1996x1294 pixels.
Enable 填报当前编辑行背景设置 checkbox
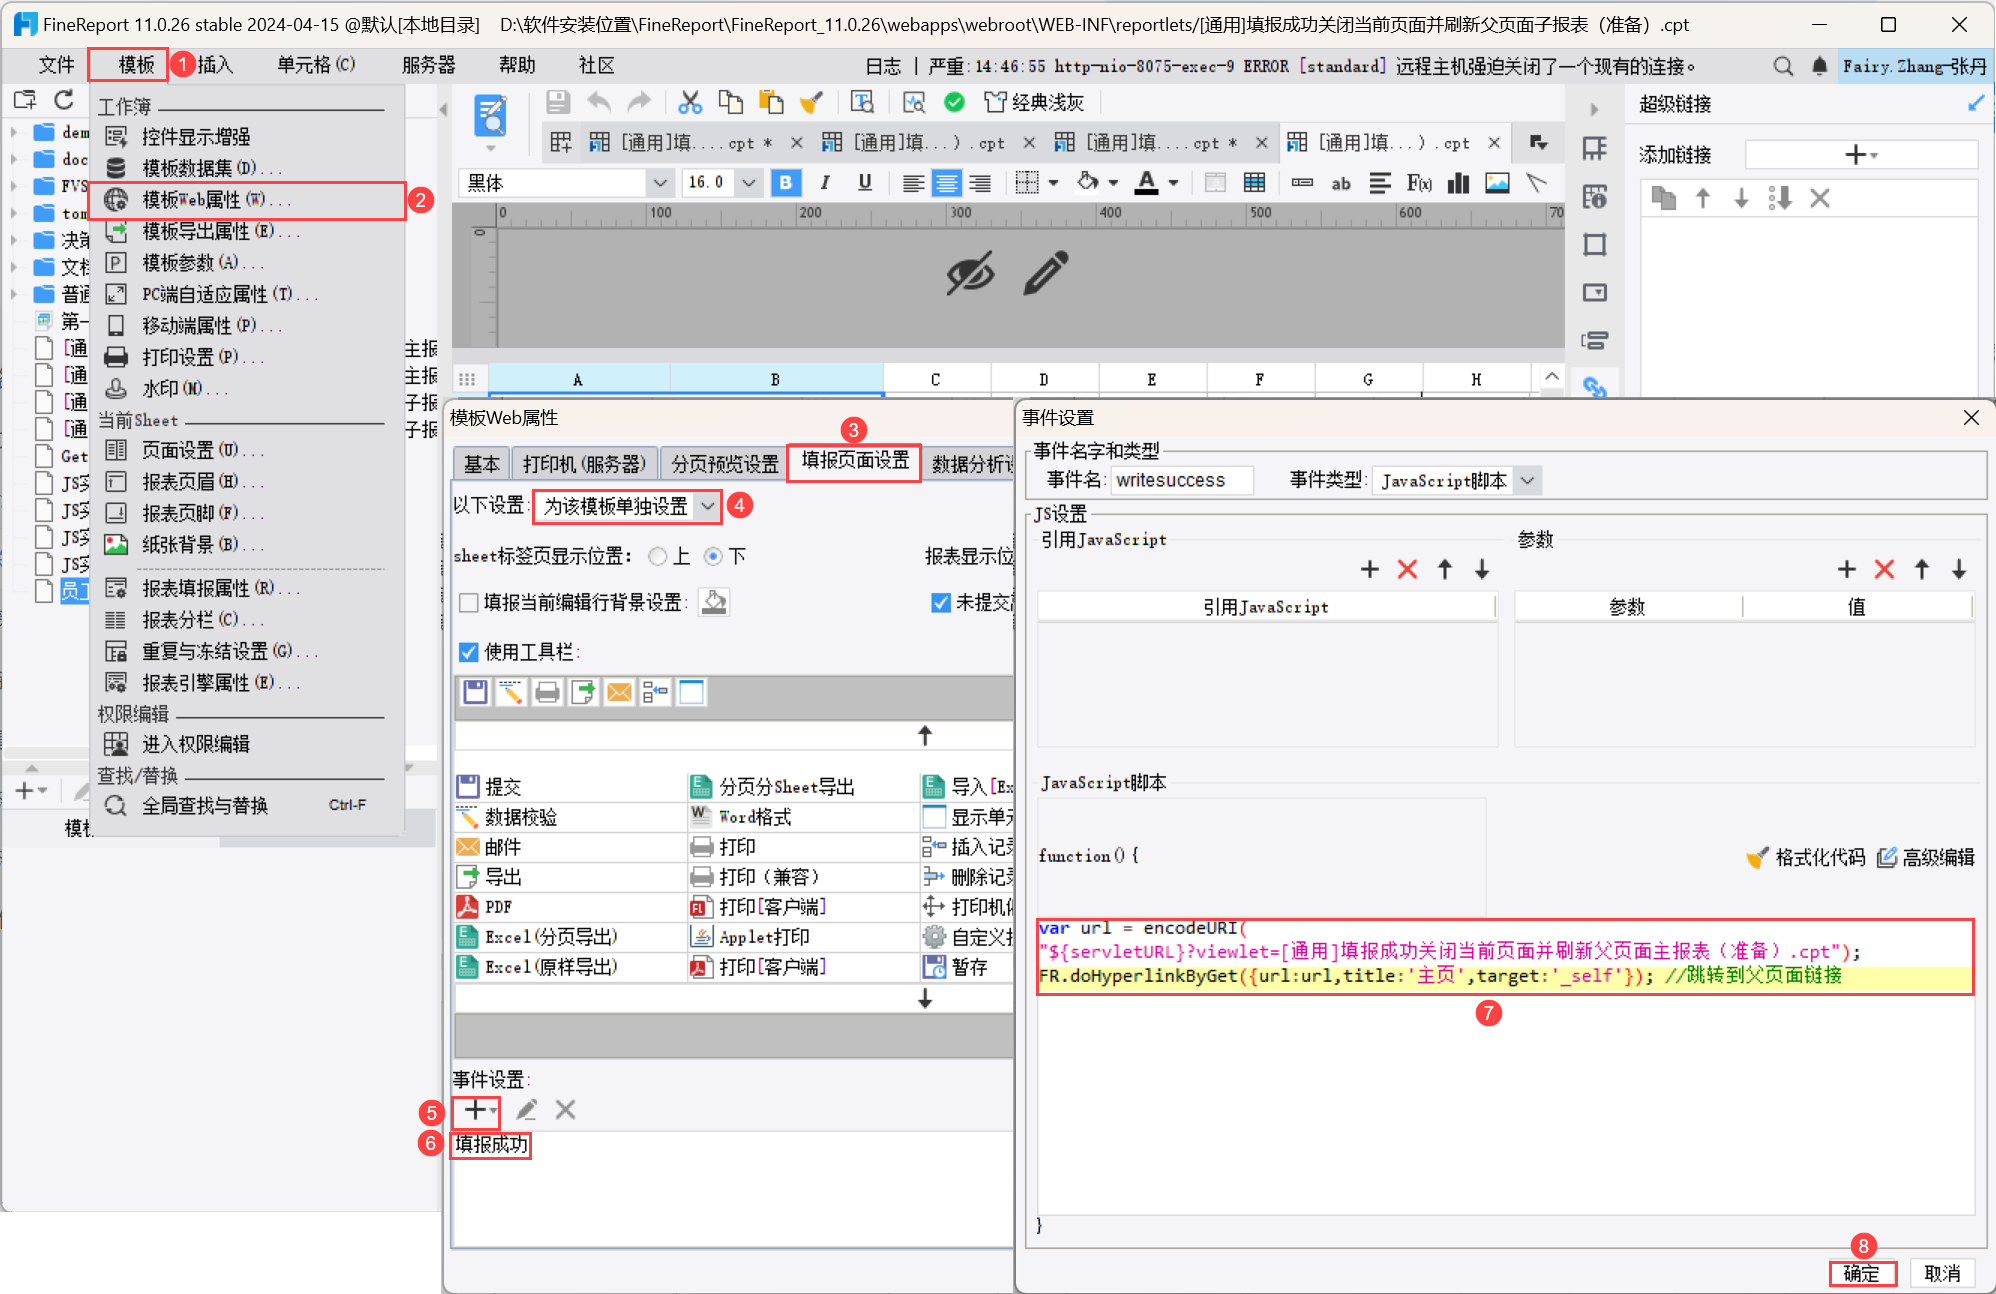[468, 602]
